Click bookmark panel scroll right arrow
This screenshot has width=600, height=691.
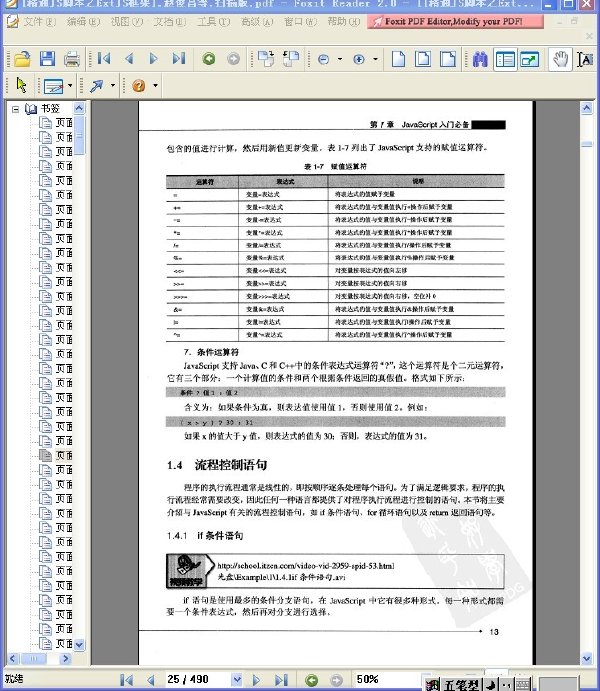coord(66,658)
